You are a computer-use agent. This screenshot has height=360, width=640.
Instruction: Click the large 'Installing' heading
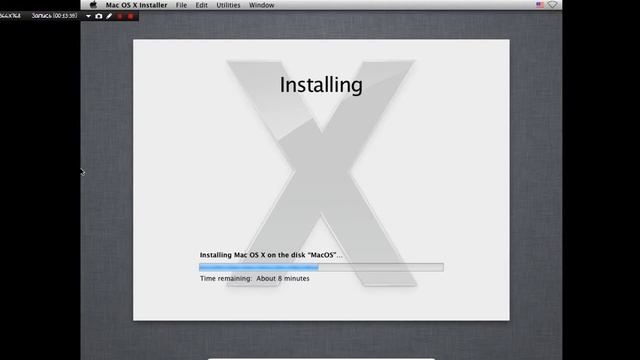click(321, 85)
